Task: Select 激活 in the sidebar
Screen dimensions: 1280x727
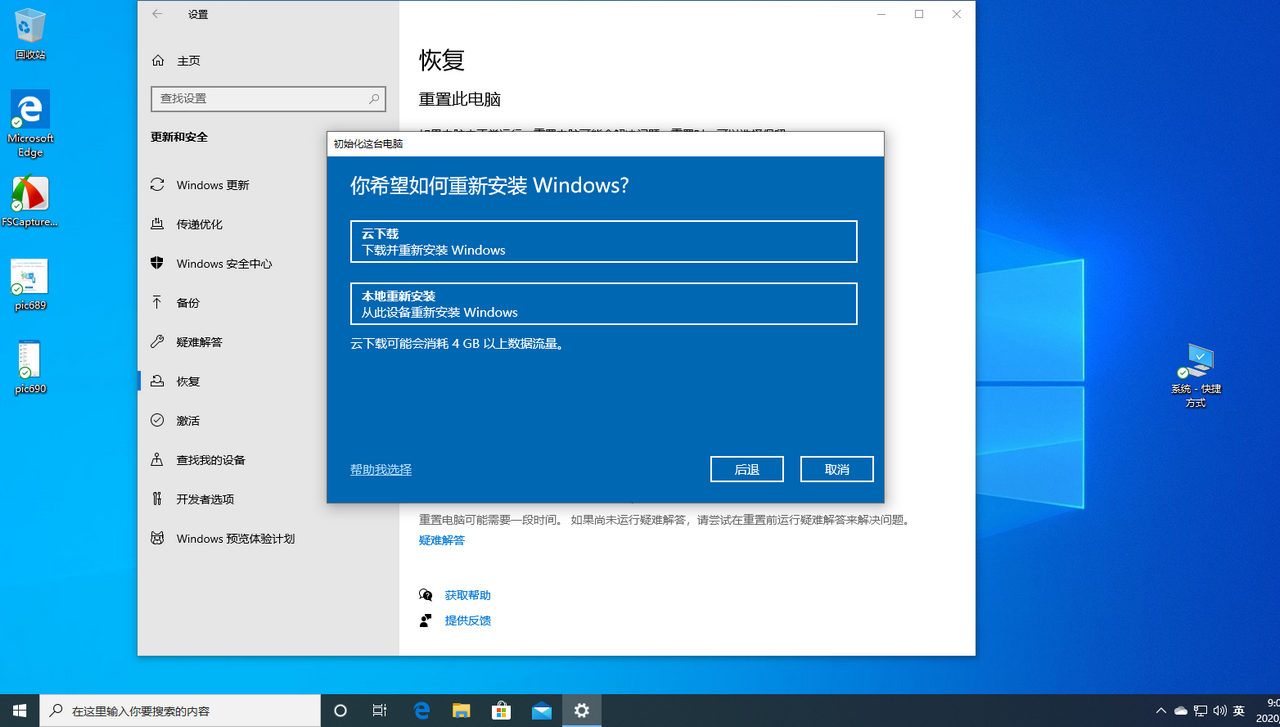Action: click(x=187, y=420)
